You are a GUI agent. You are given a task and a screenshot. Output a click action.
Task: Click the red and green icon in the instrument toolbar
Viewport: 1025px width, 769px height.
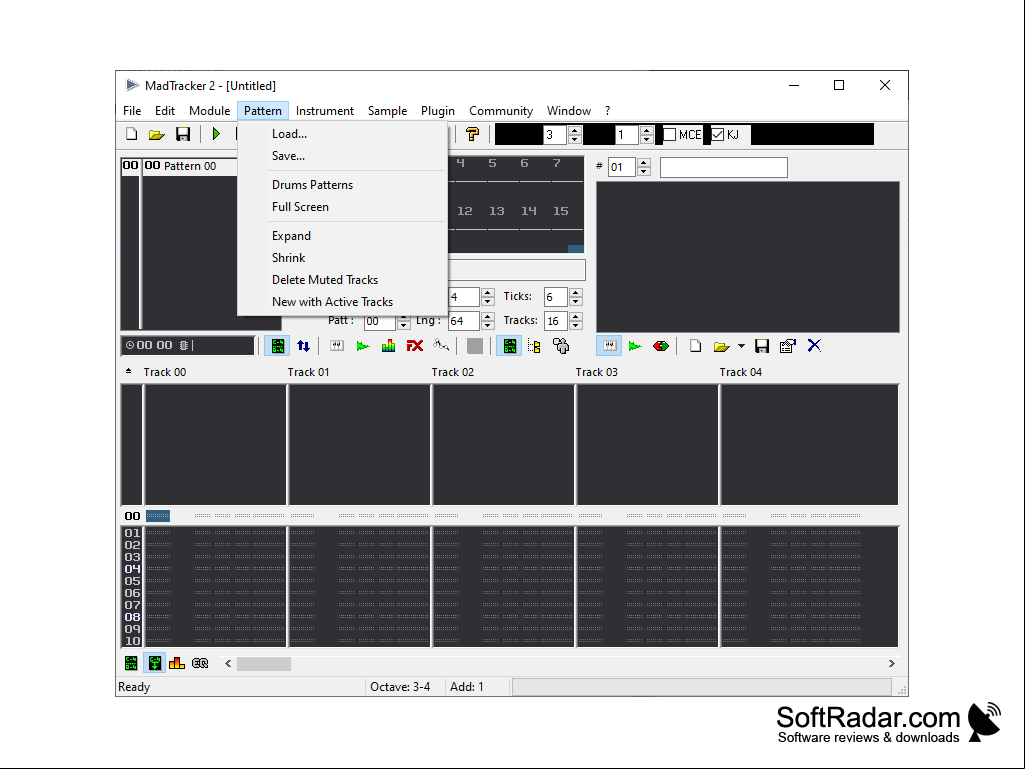point(661,346)
